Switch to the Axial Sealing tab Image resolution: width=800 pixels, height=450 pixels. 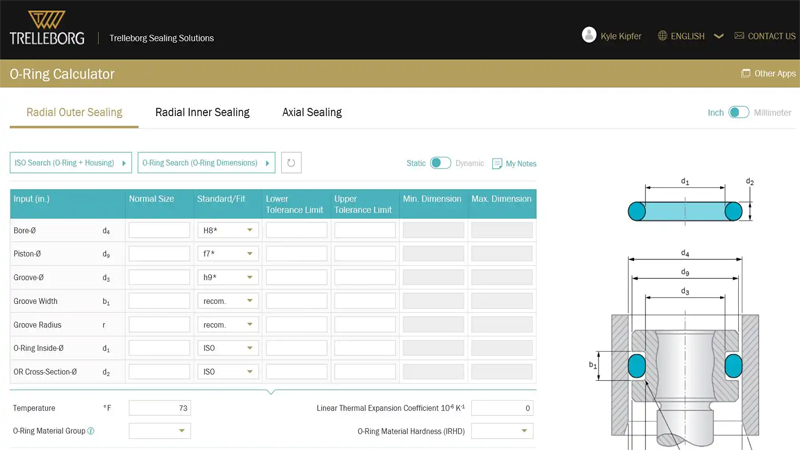point(312,113)
